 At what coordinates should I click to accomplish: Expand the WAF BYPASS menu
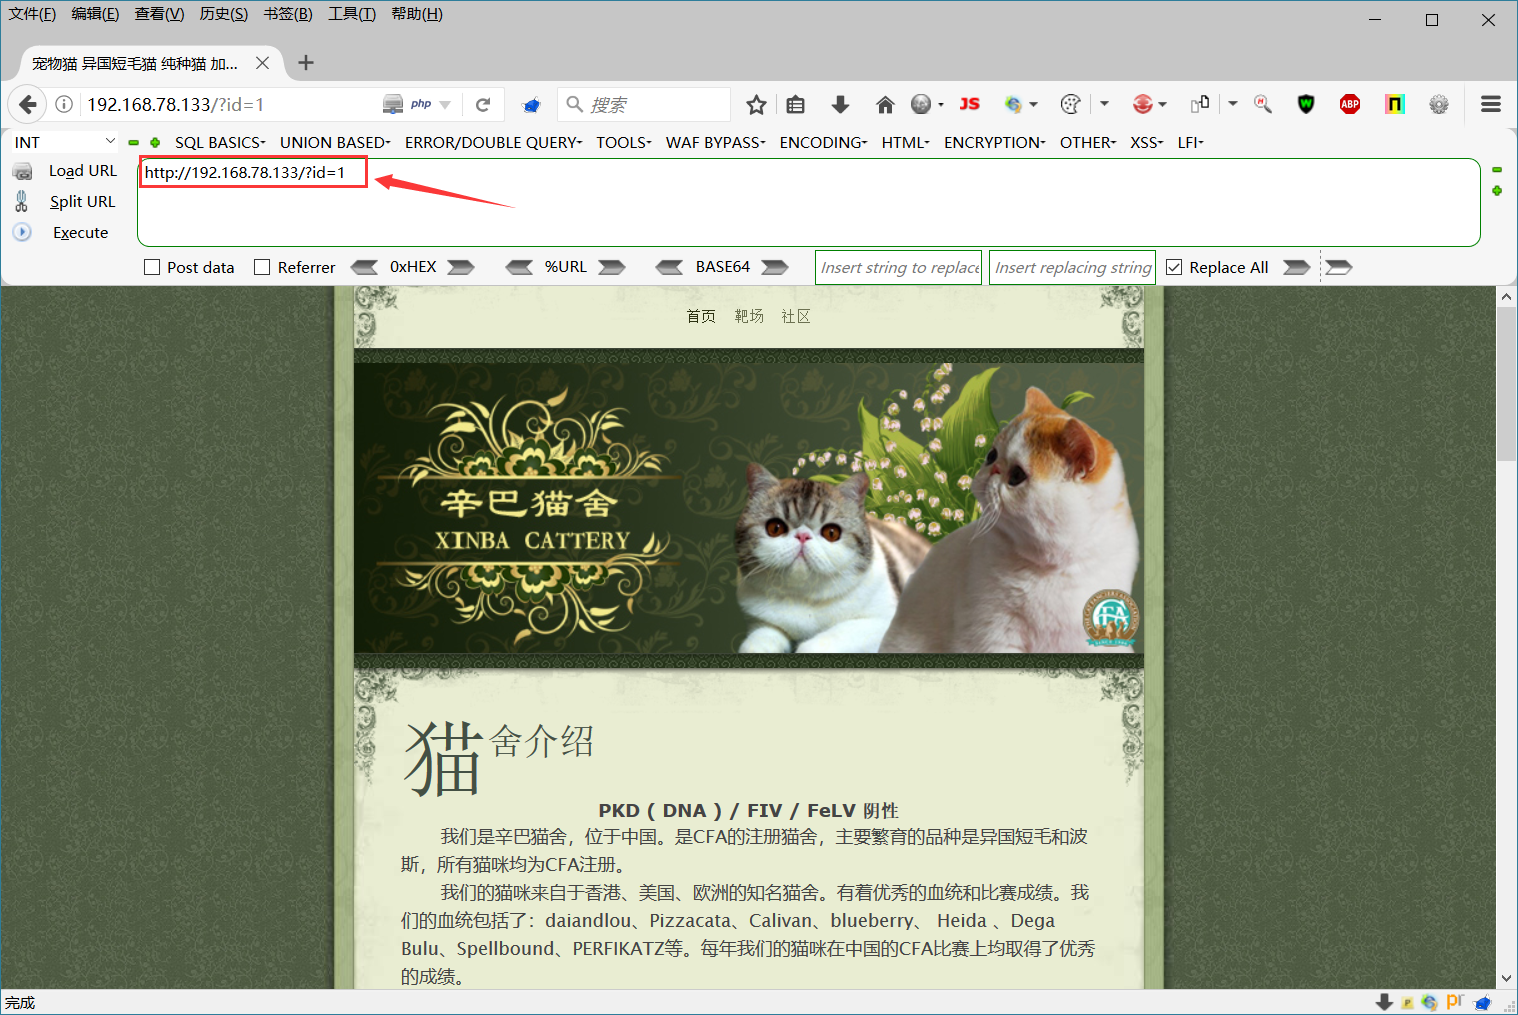pyautogui.click(x=716, y=142)
